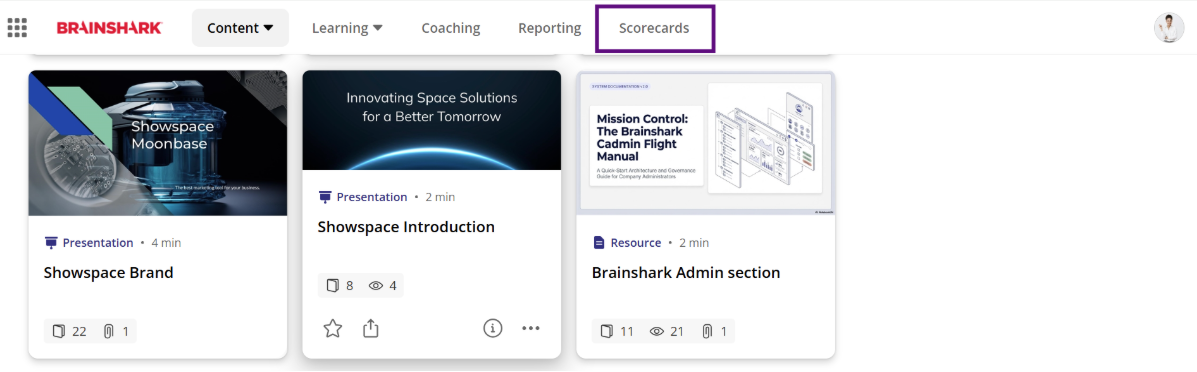Click the resource document icon on Admin section card
The height and width of the screenshot is (372, 1197).
point(599,243)
